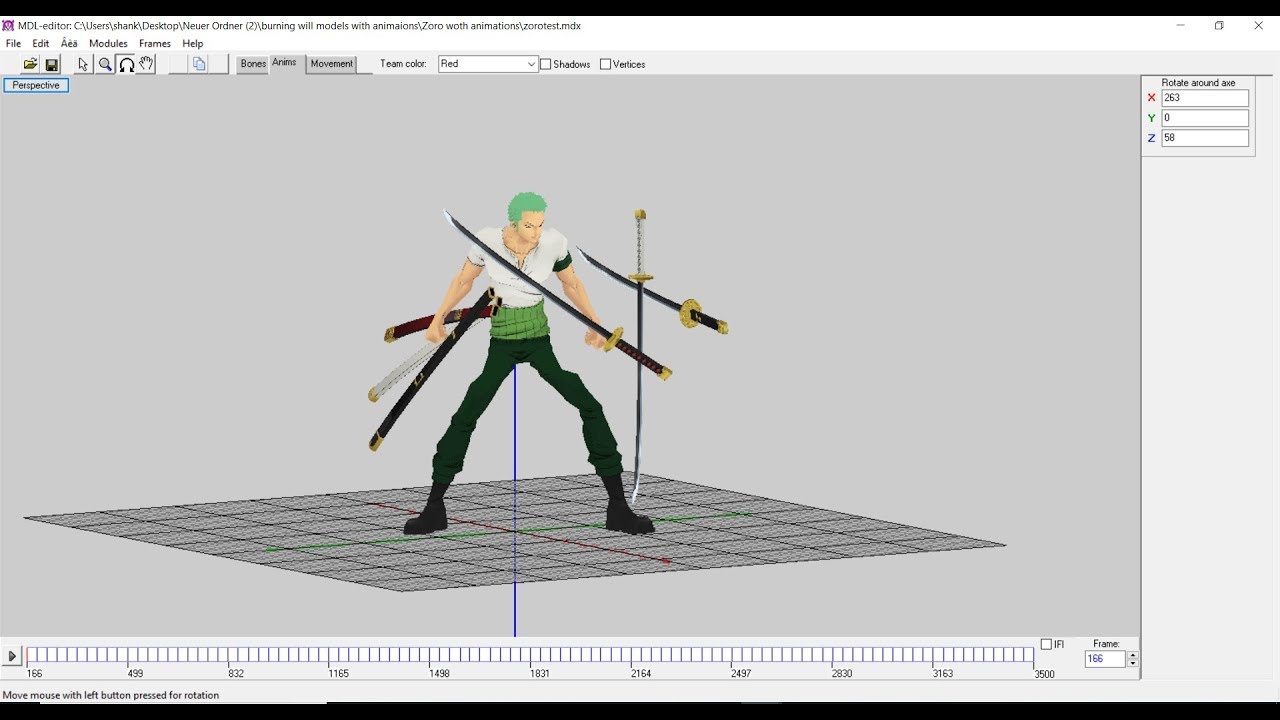Maximize the MDL-editor window
1280x720 pixels.
tap(1219, 25)
